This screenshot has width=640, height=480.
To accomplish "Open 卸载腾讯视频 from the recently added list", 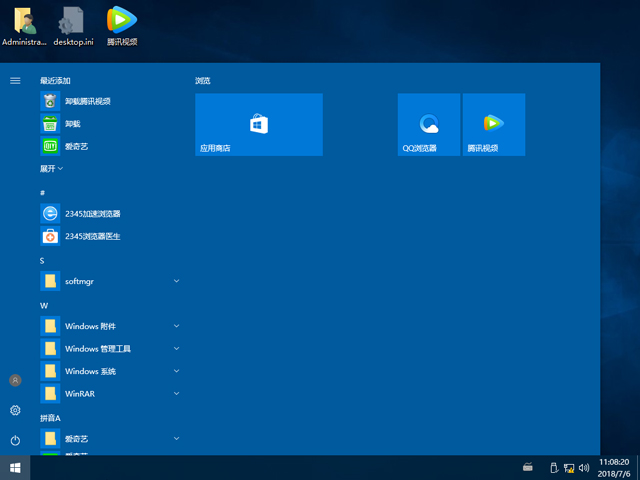I will (87, 101).
